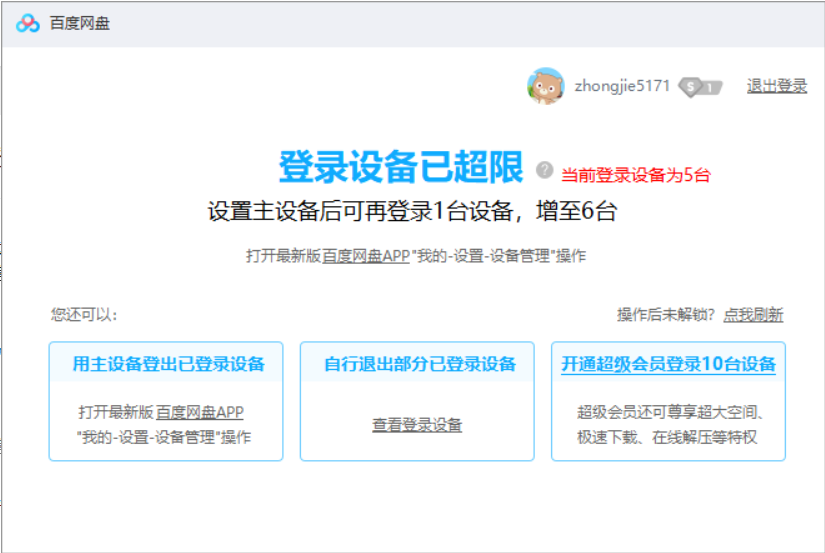This screenshot has width=825, height=553.
Task: Click the username zhongjie5171
Action: pyautogui.click(x=622, y=86)
